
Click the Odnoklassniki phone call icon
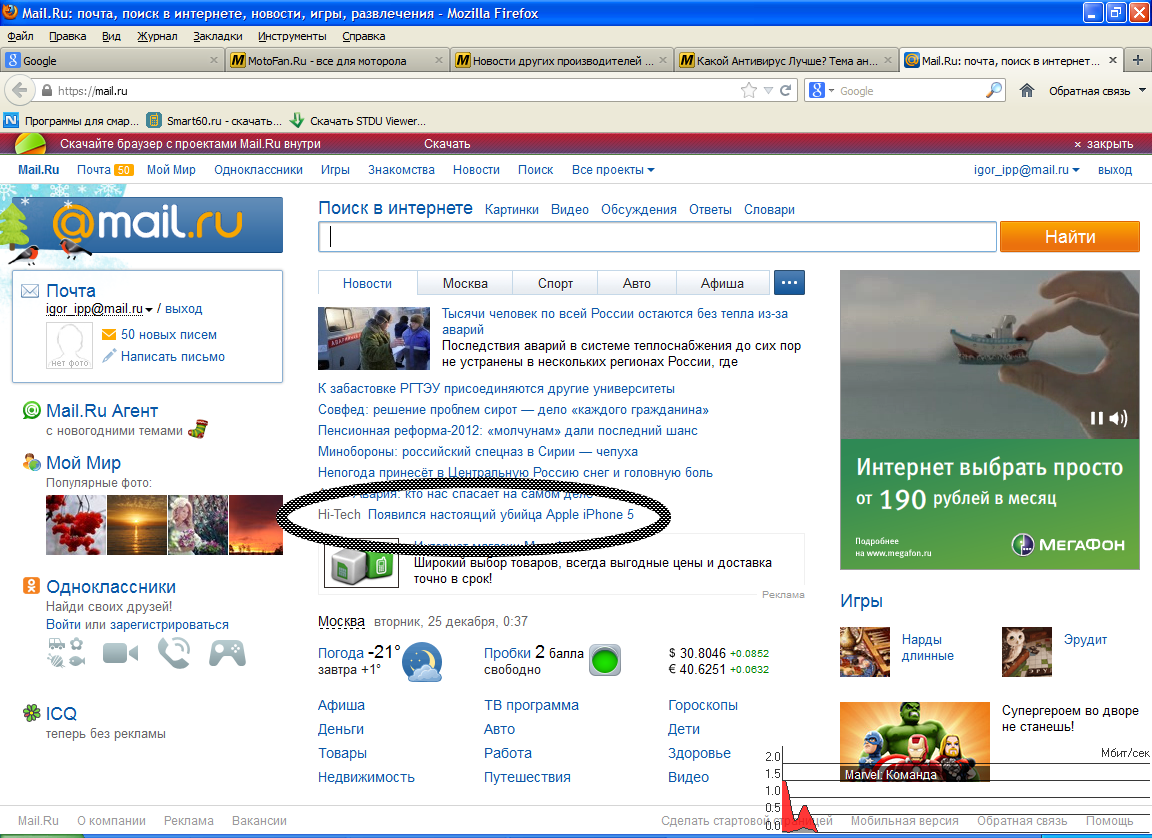tap(174, 653)
